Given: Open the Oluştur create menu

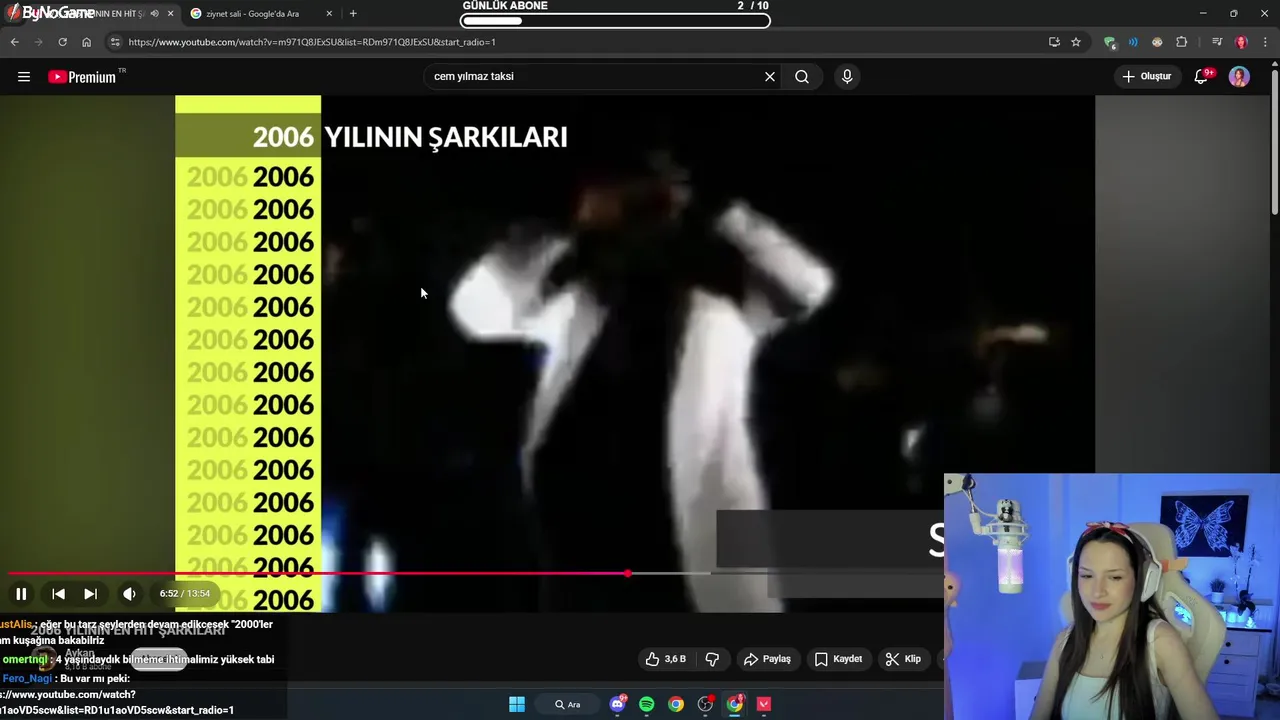Looking at the screenshot, I should point(1147,77).
